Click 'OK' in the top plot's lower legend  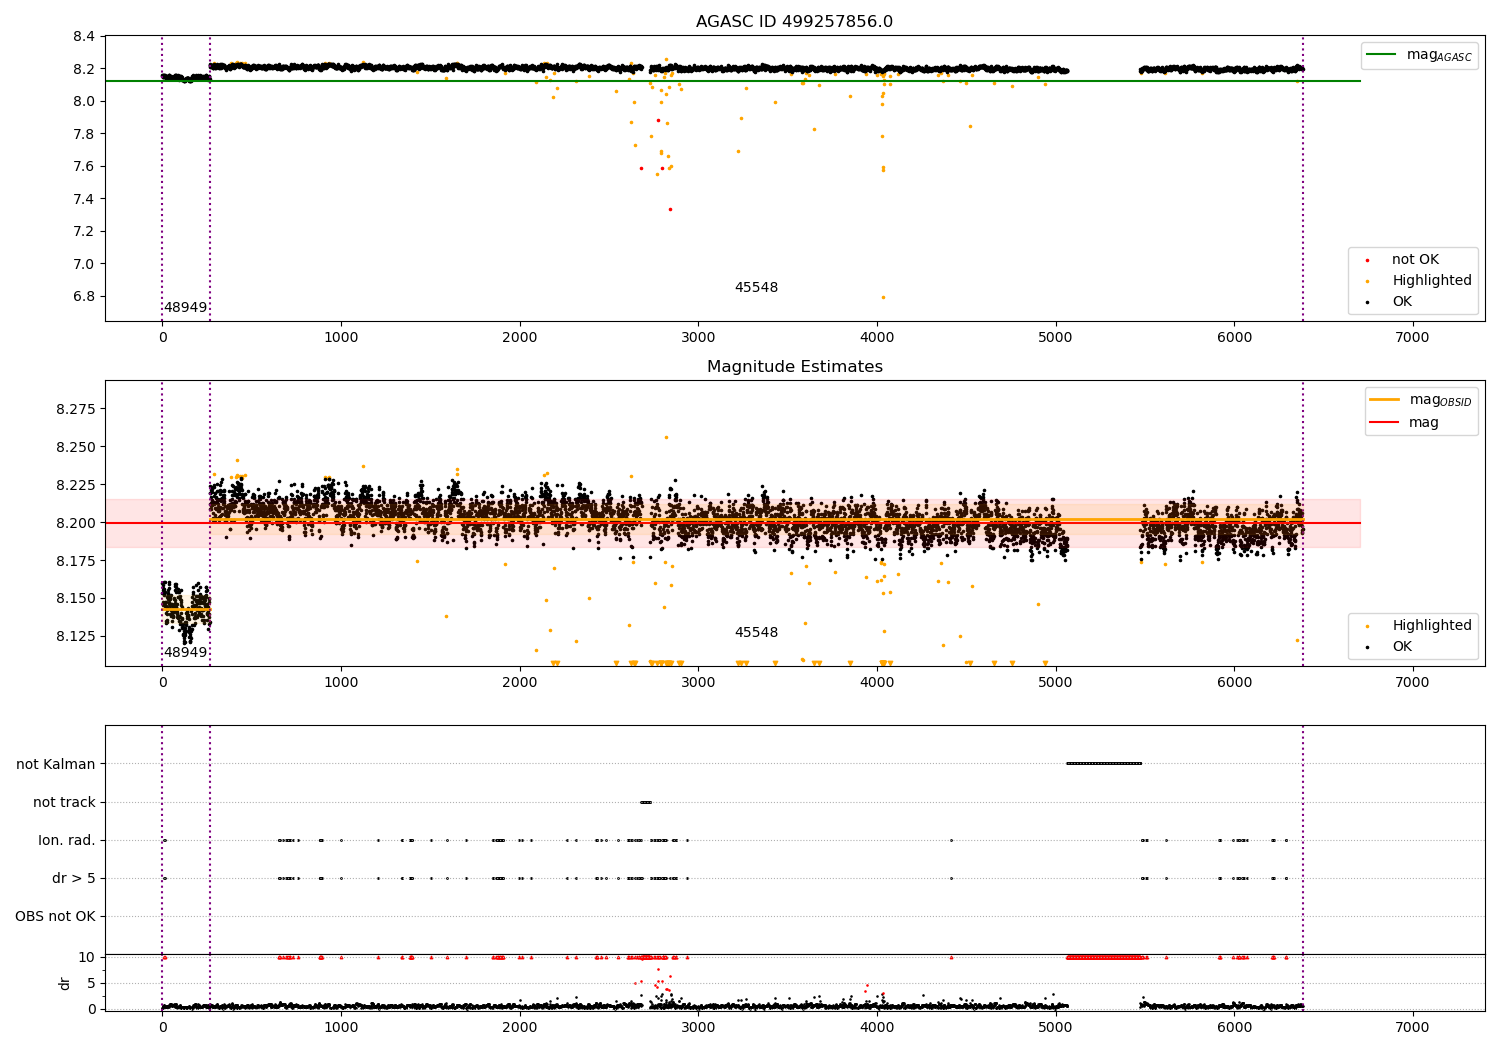[x=1402, y=302]
